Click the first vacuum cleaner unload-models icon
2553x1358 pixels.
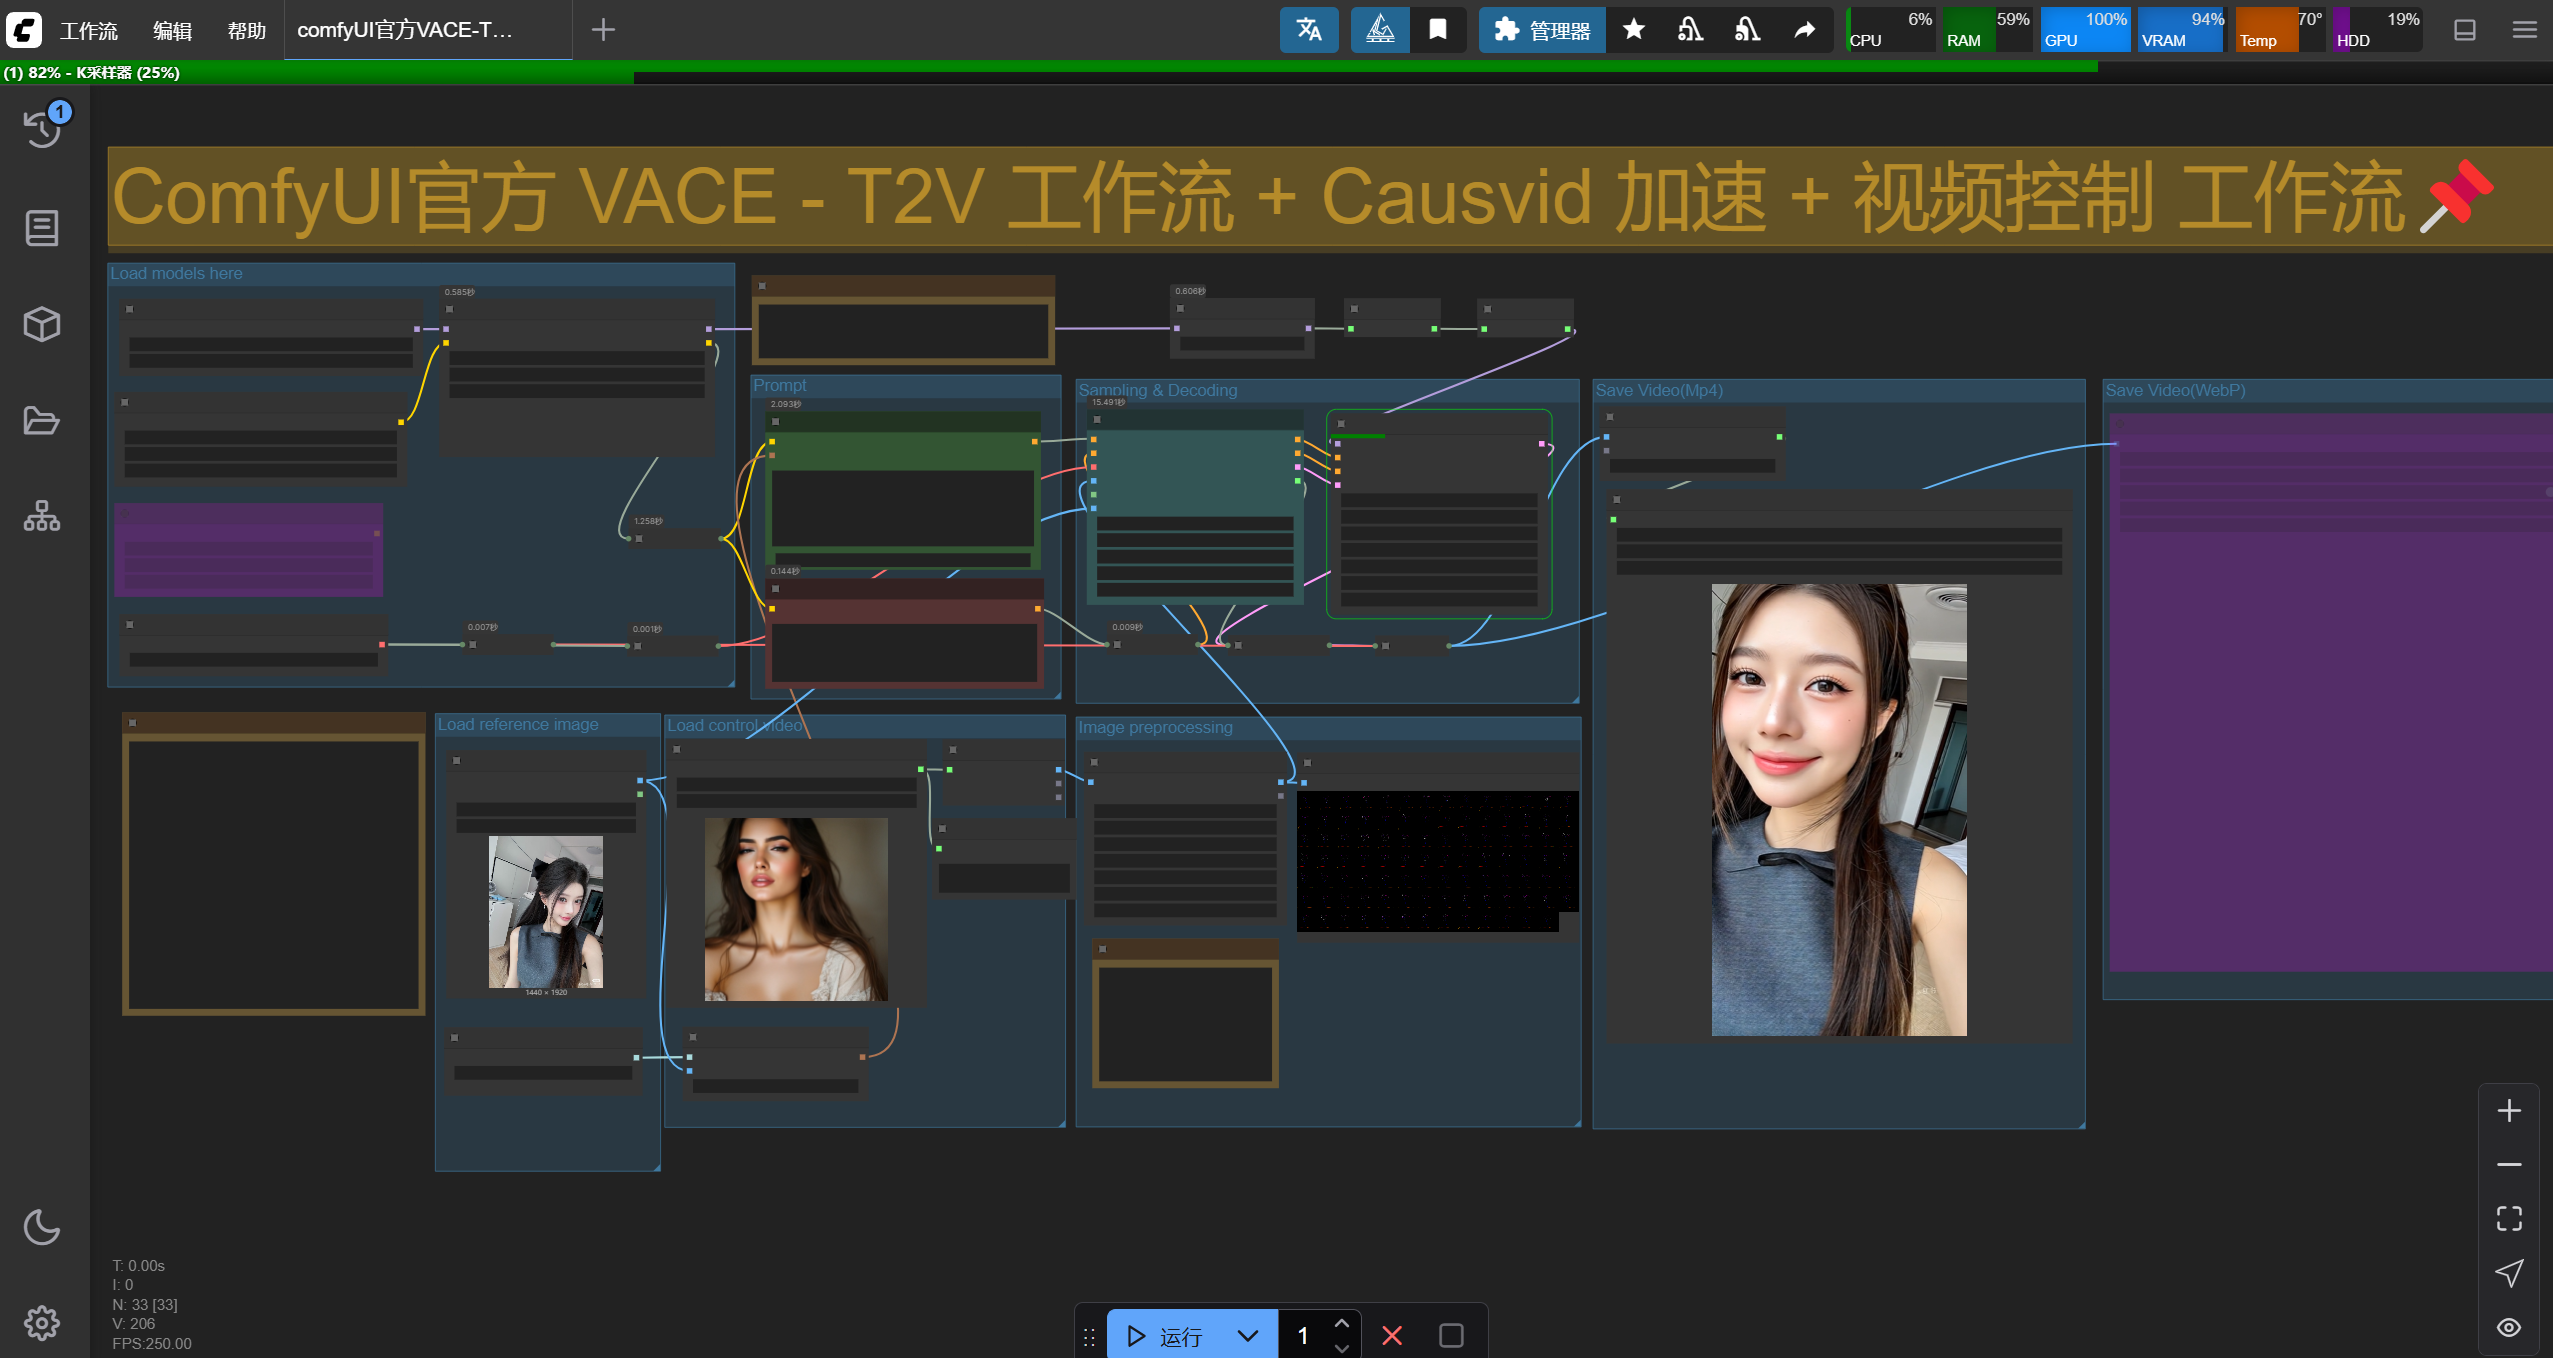coord(1691,29)
